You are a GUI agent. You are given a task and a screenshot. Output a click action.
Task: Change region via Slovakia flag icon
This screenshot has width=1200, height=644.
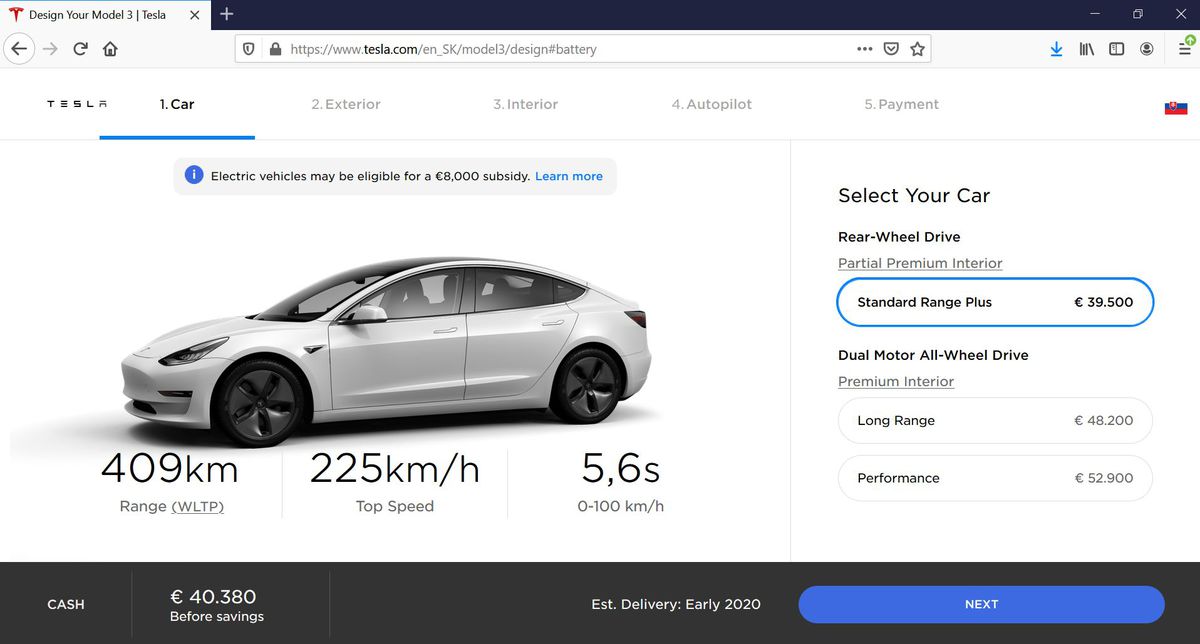pyautogui.click(x=1175, y=107)
